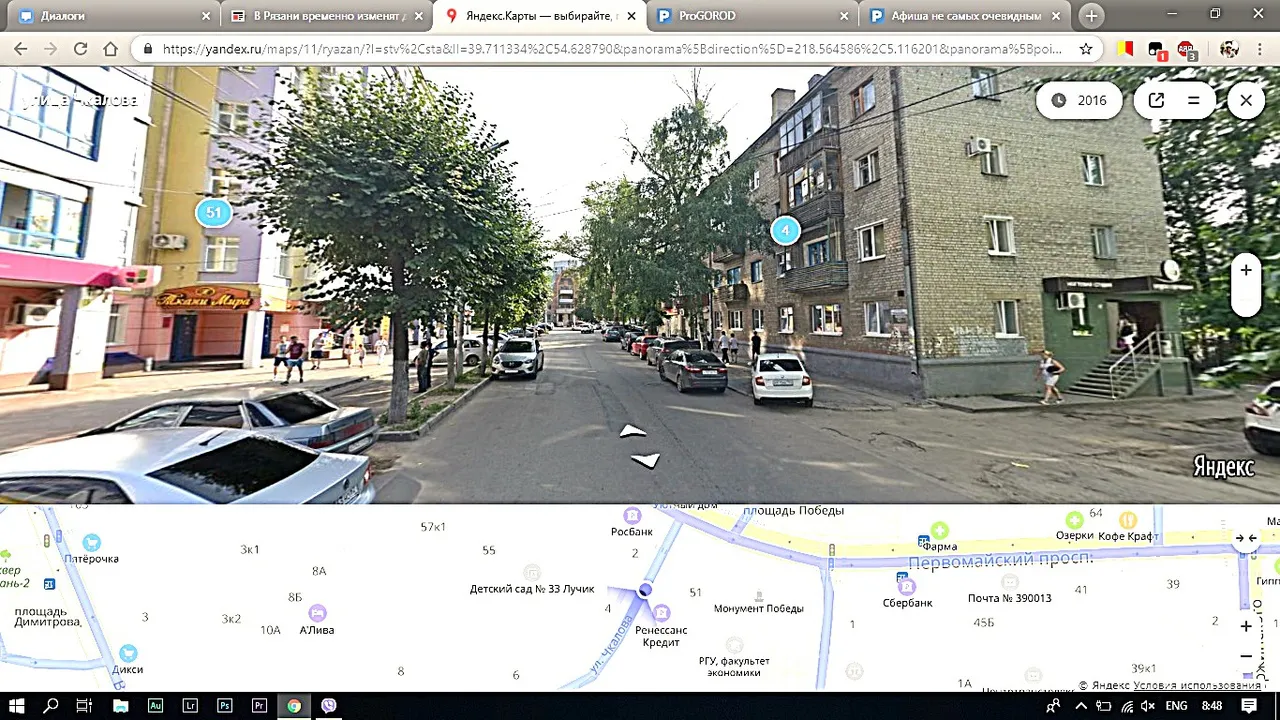
Task: Open Chrome three-dot menu
Action: point(1259,49)
